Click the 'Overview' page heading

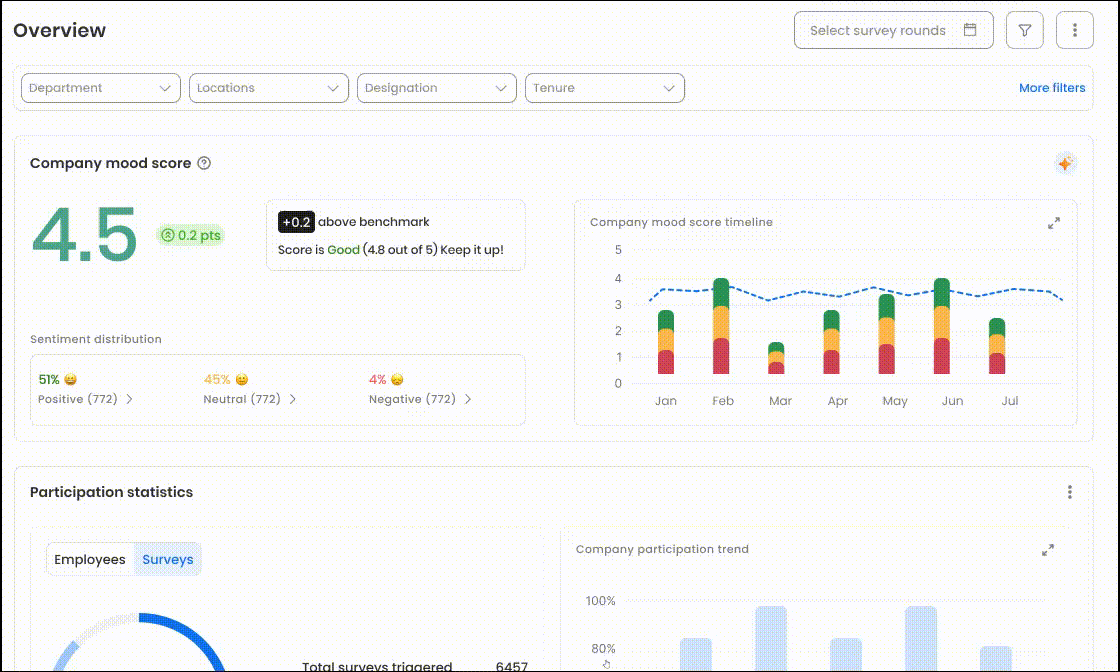point(59,30)
